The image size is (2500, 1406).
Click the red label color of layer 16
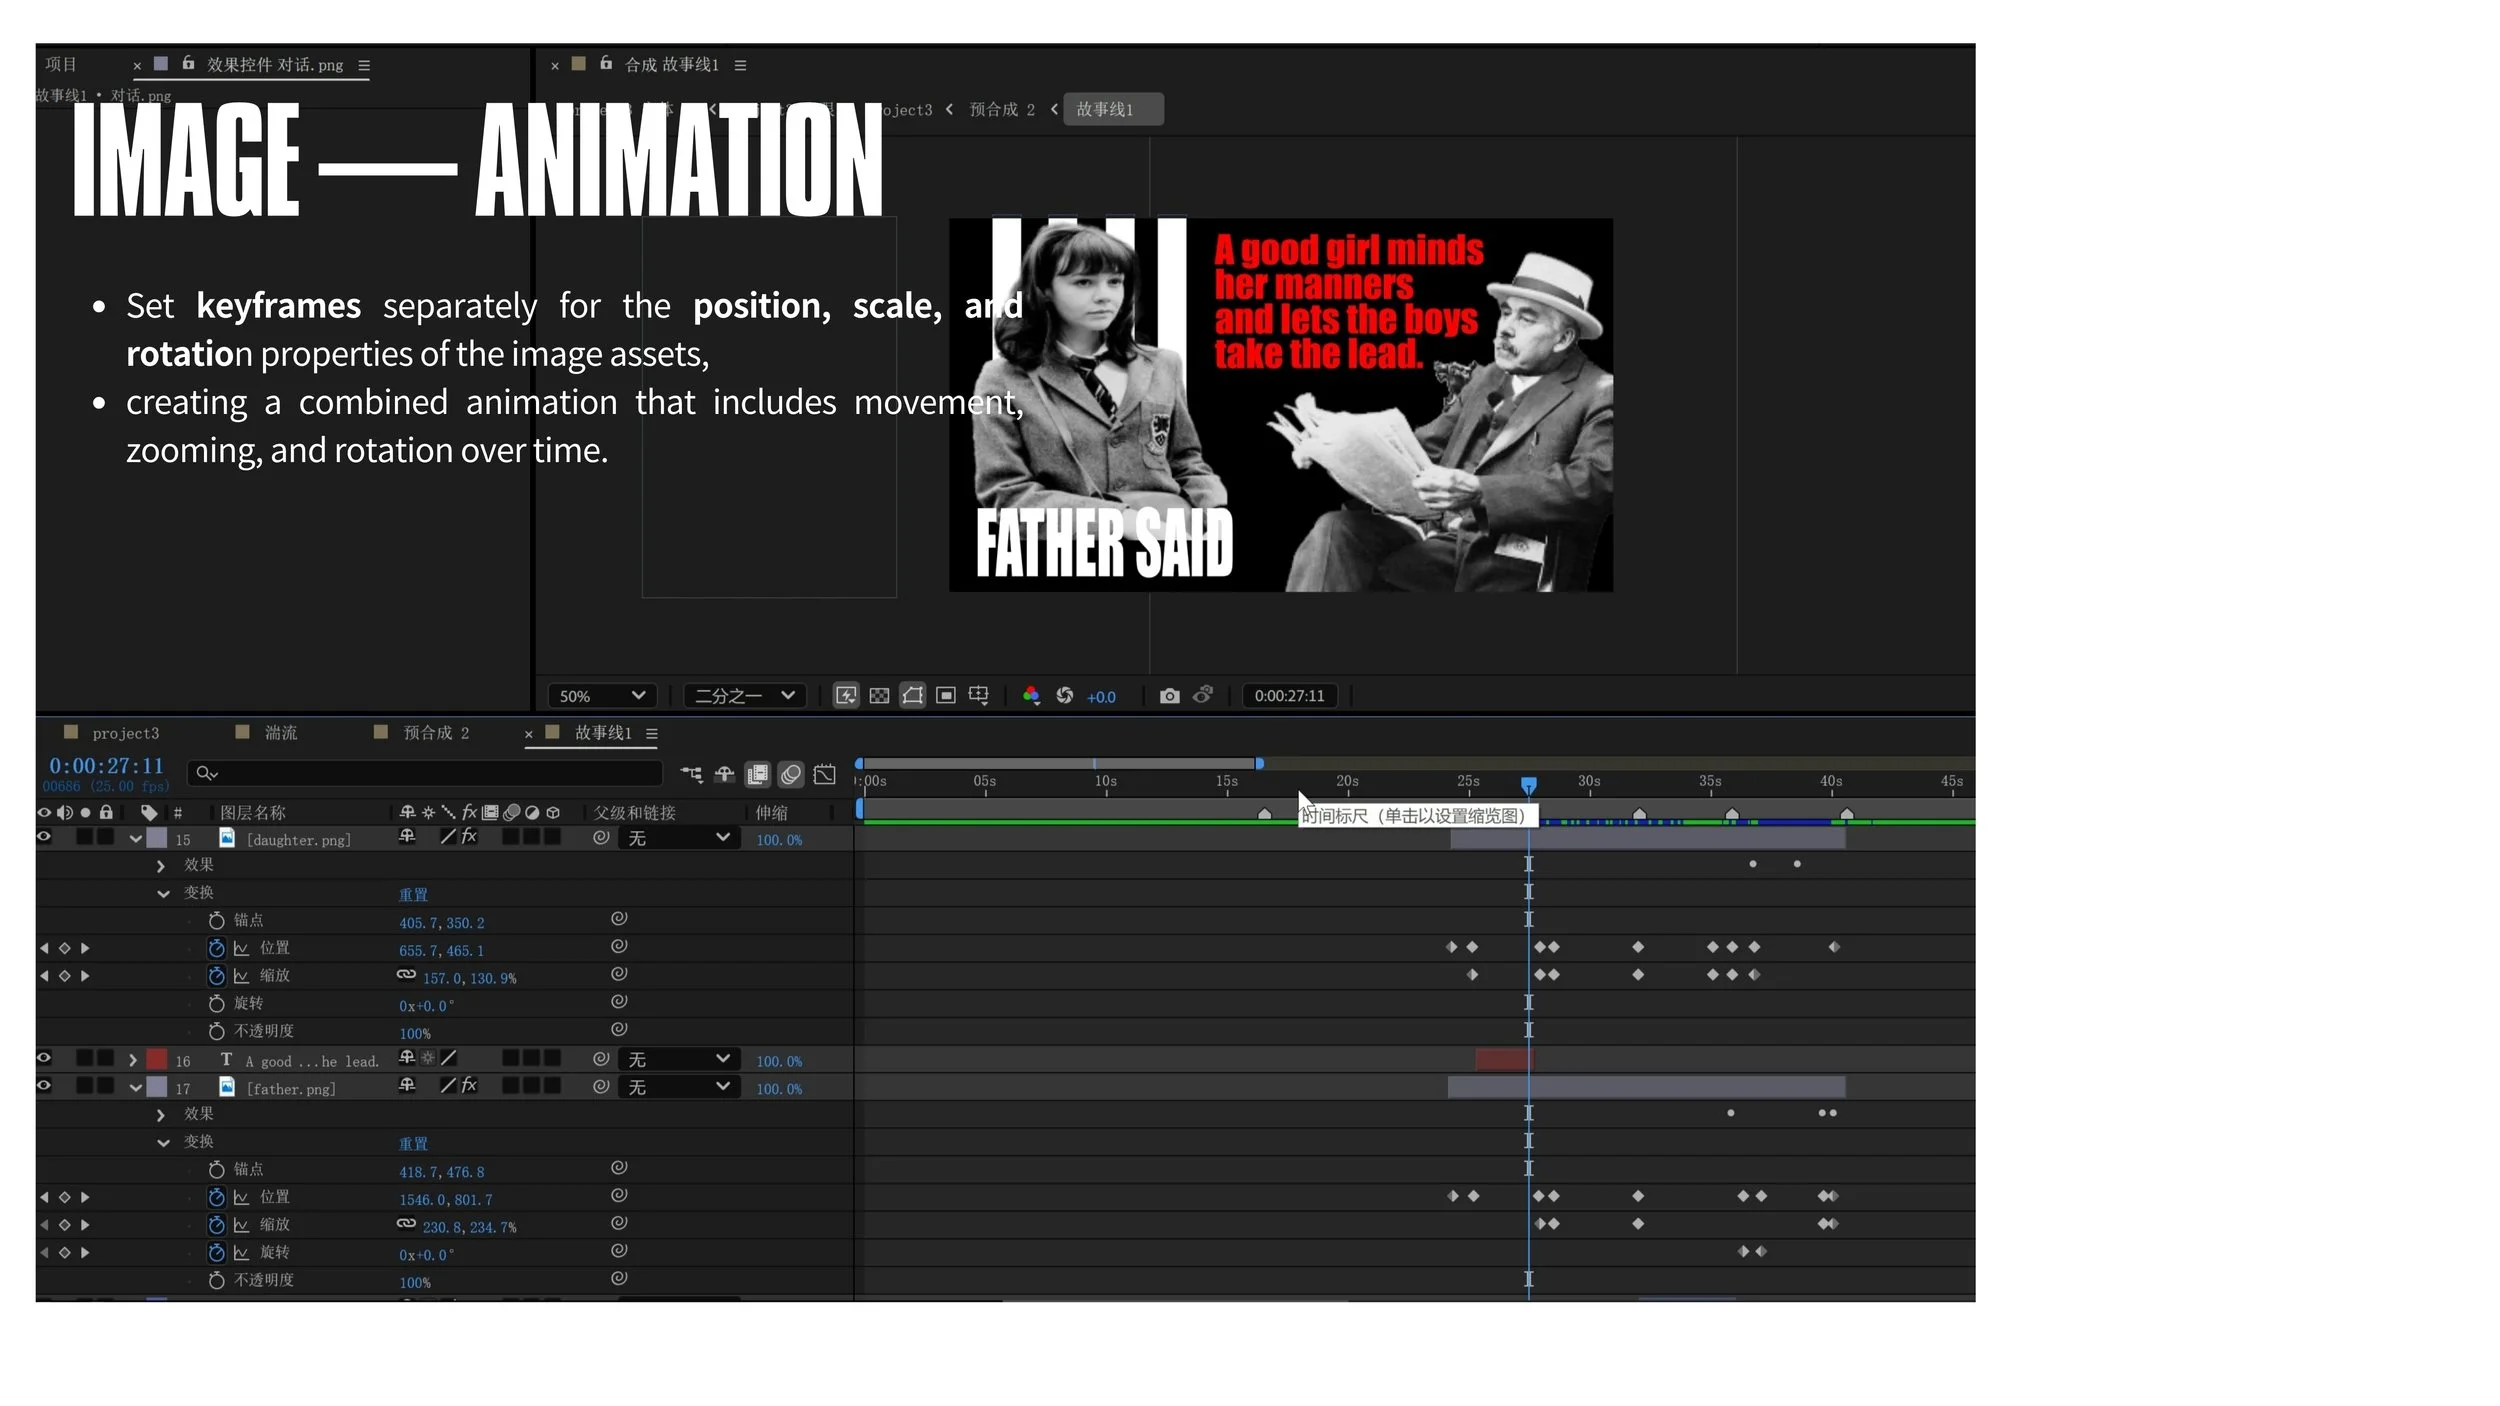click(157, 1060)
